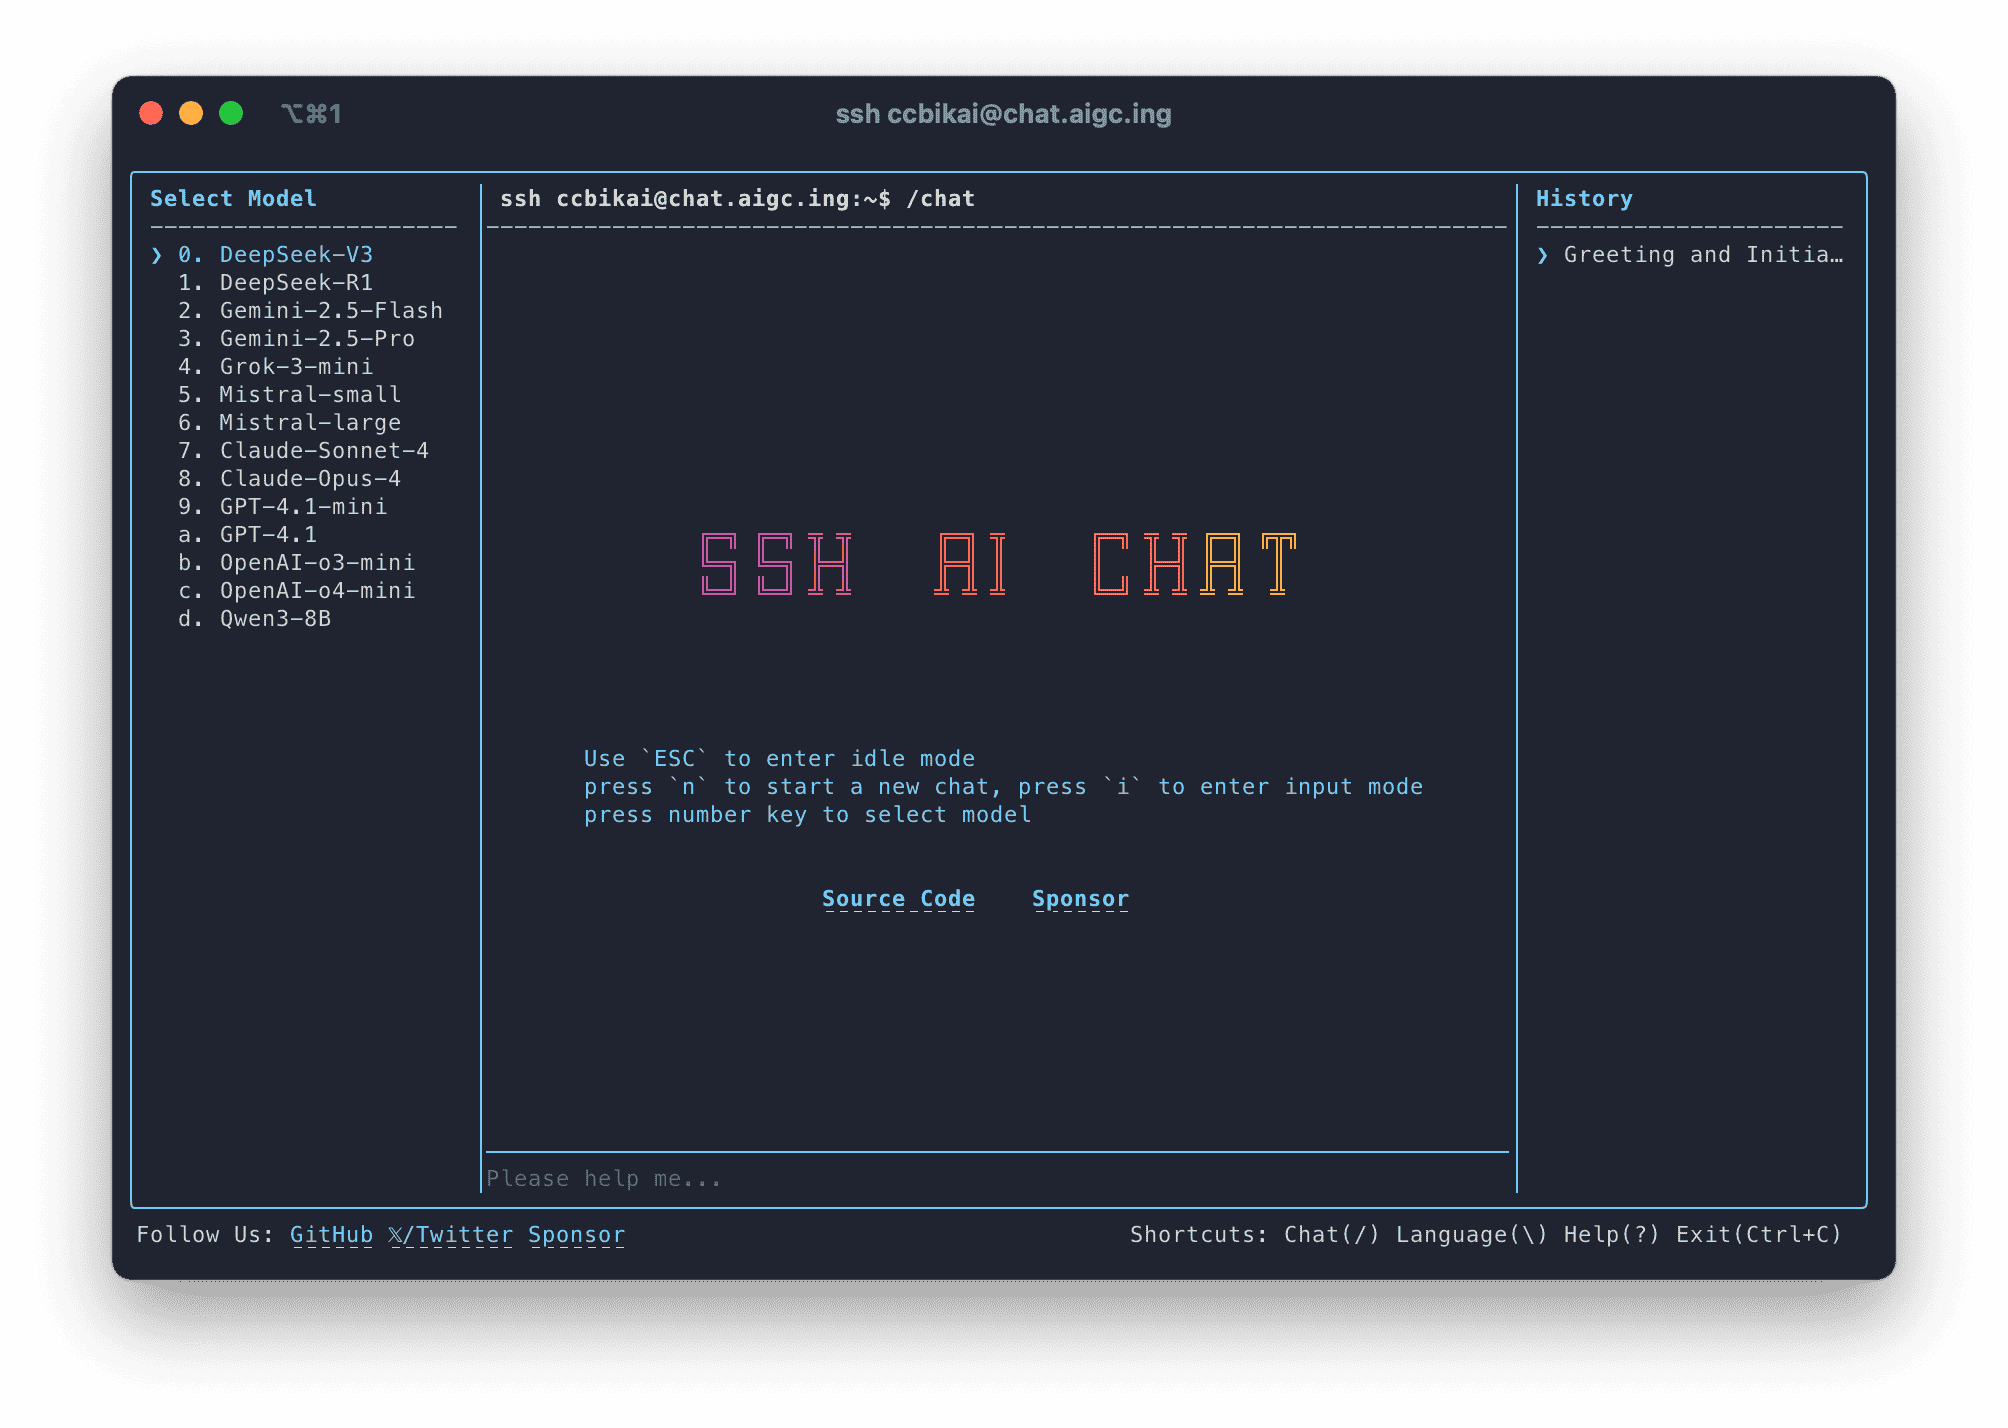Open the Greeting and Initial chat history entry
This screenshot has height=1428, width=2008.
pyautogui.click(x=1700, y=255)
